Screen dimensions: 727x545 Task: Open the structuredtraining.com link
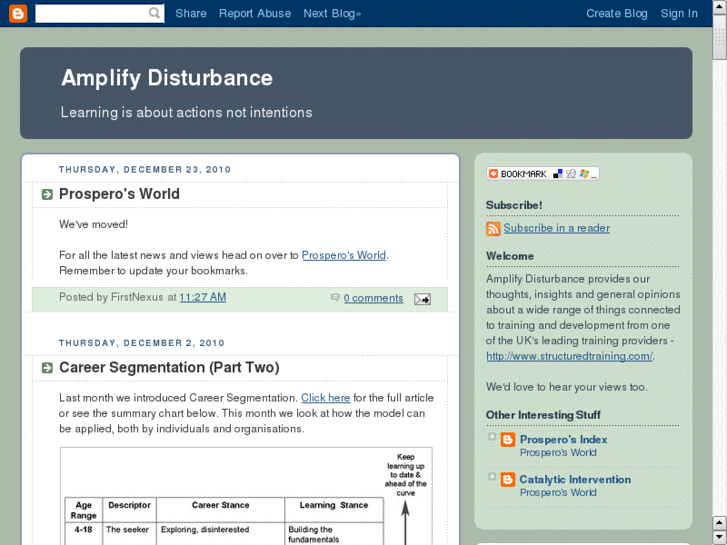569,356
